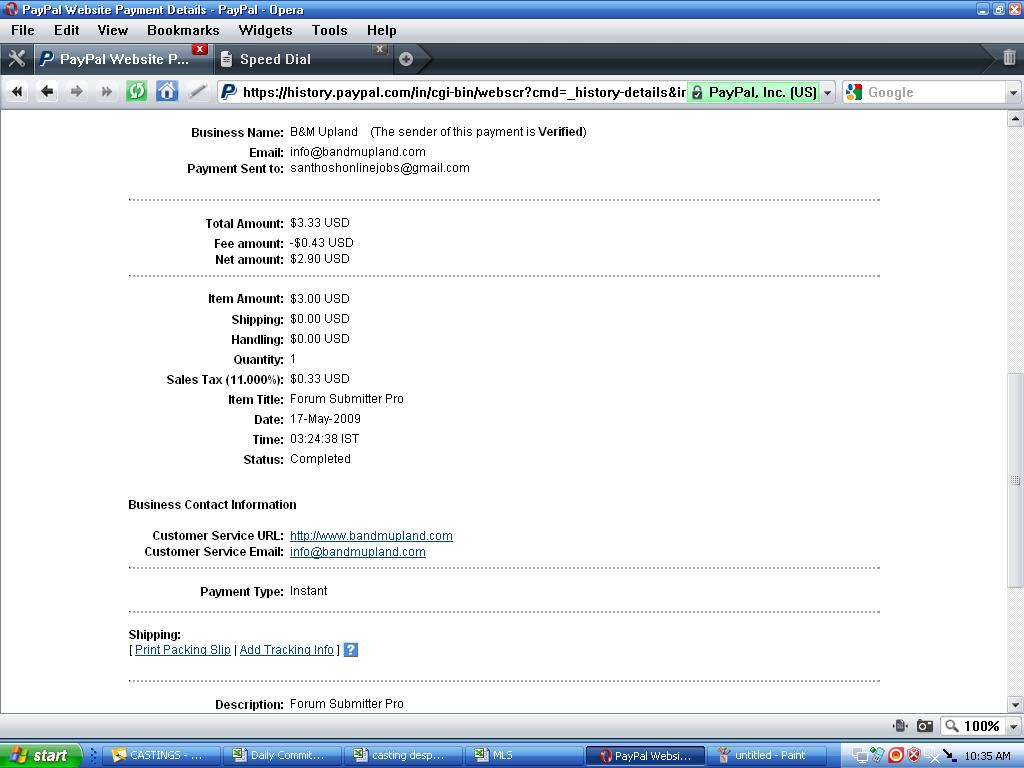This screenshot has height=768, width=1024.
Task: Click the red security shield tray icon
Action: click(914, 756)
